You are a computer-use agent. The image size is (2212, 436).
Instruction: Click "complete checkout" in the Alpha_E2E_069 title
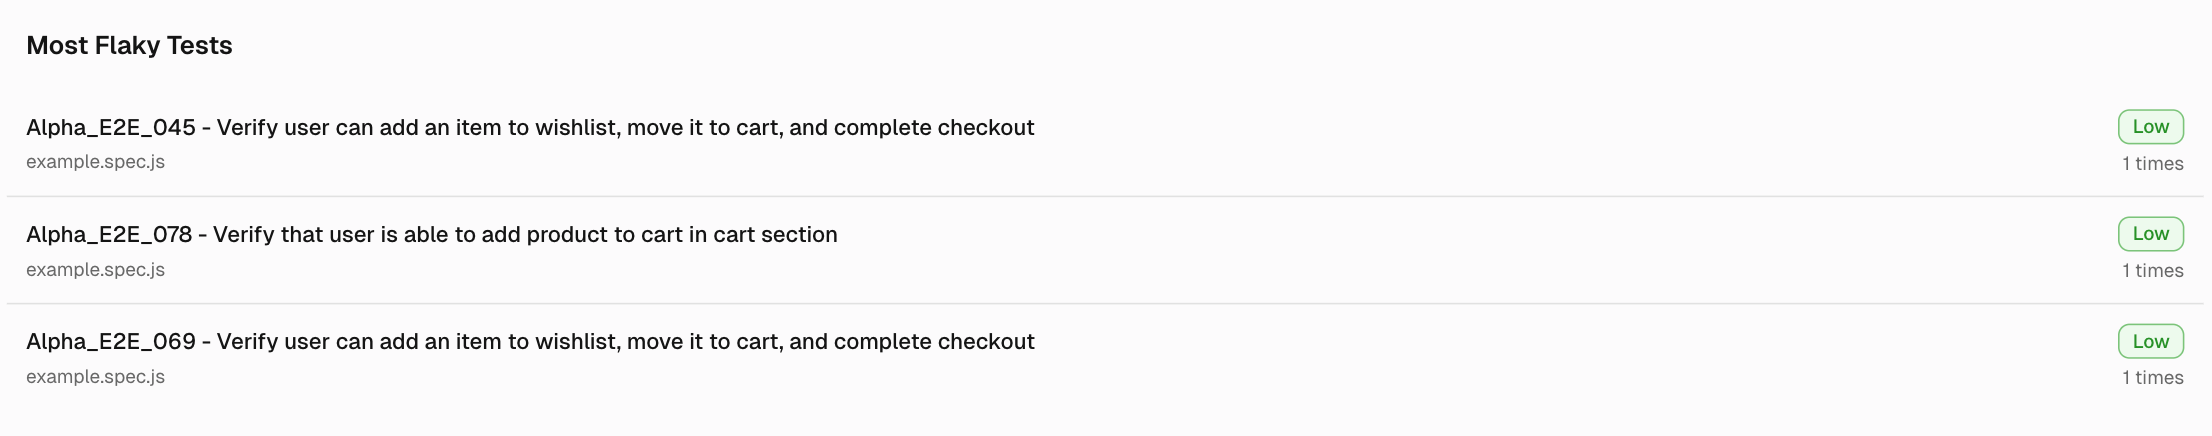point(934,342)
